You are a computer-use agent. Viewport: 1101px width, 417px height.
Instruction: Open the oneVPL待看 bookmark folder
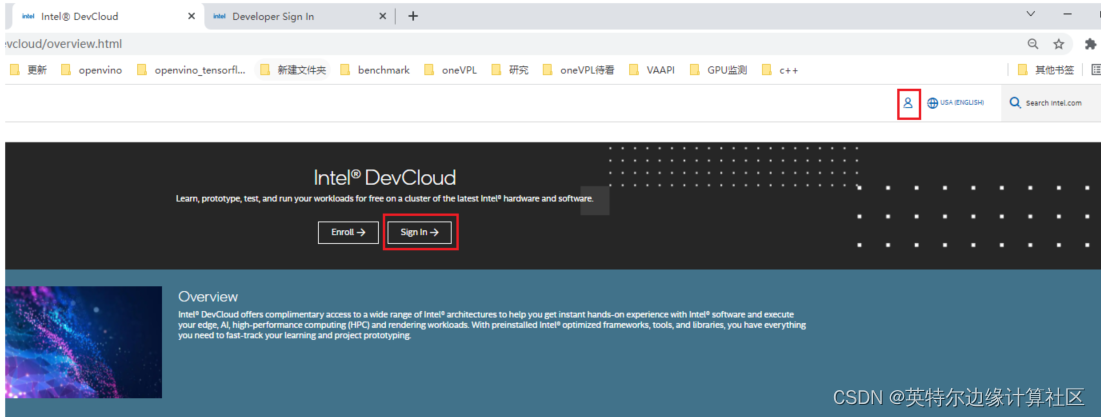tap(580, 70)
